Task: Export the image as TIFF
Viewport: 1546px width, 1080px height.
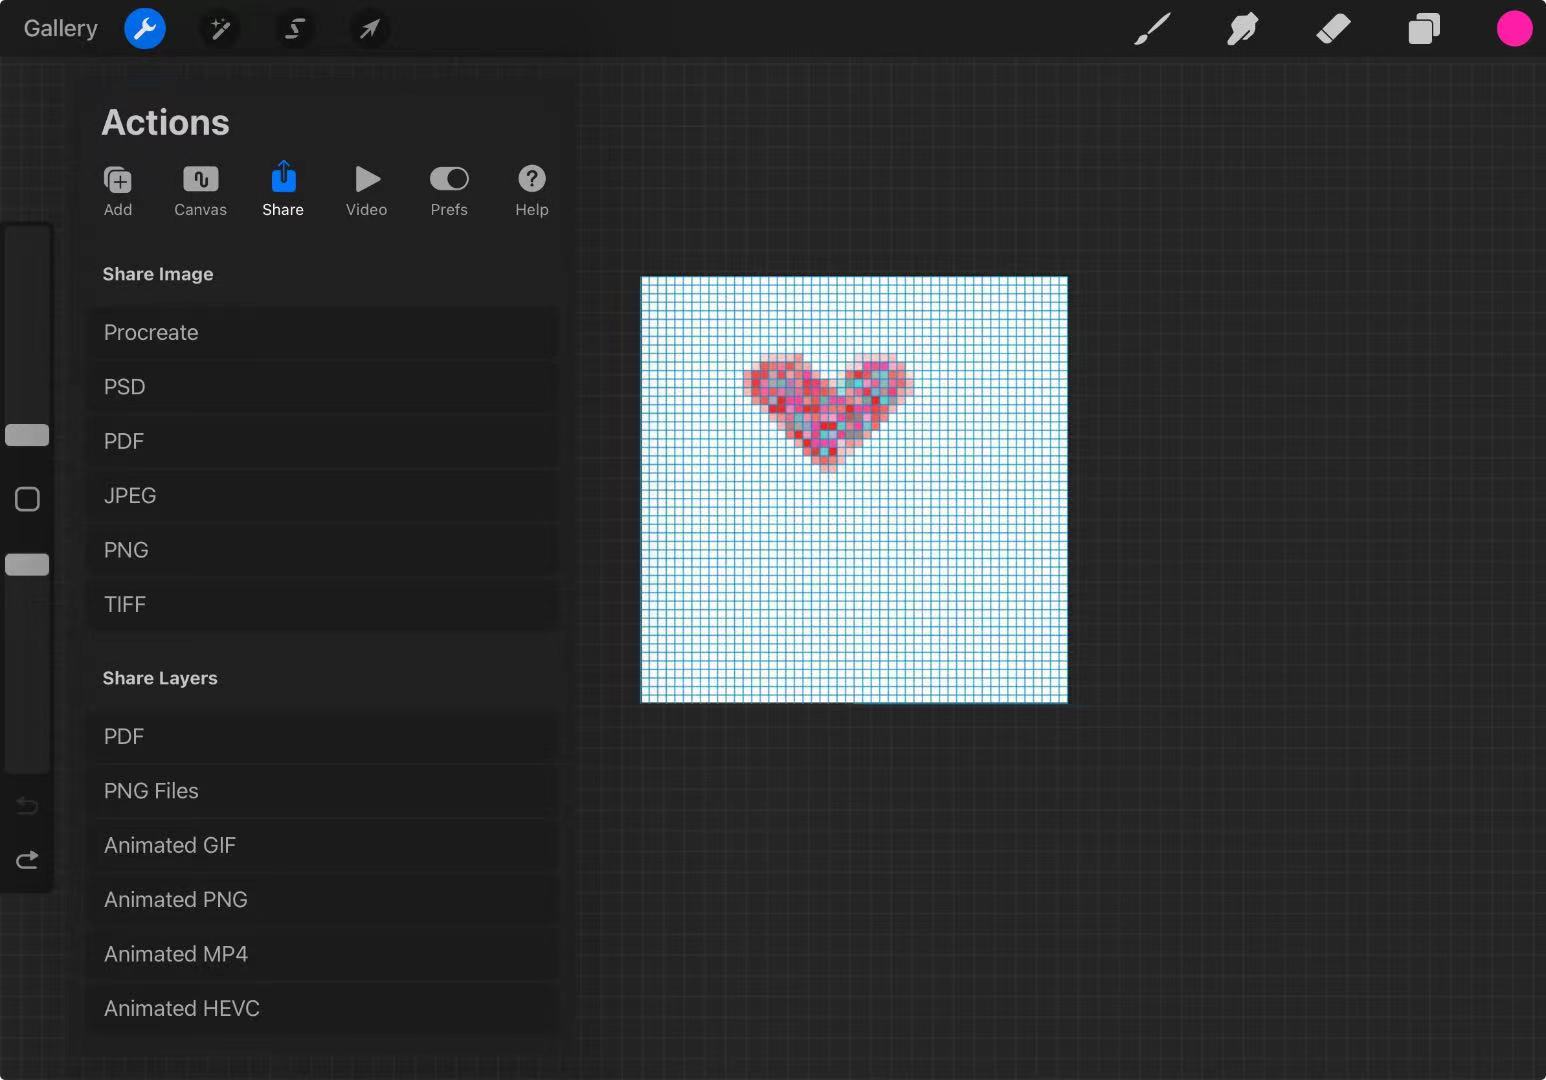Action: (x=325, y=604)
